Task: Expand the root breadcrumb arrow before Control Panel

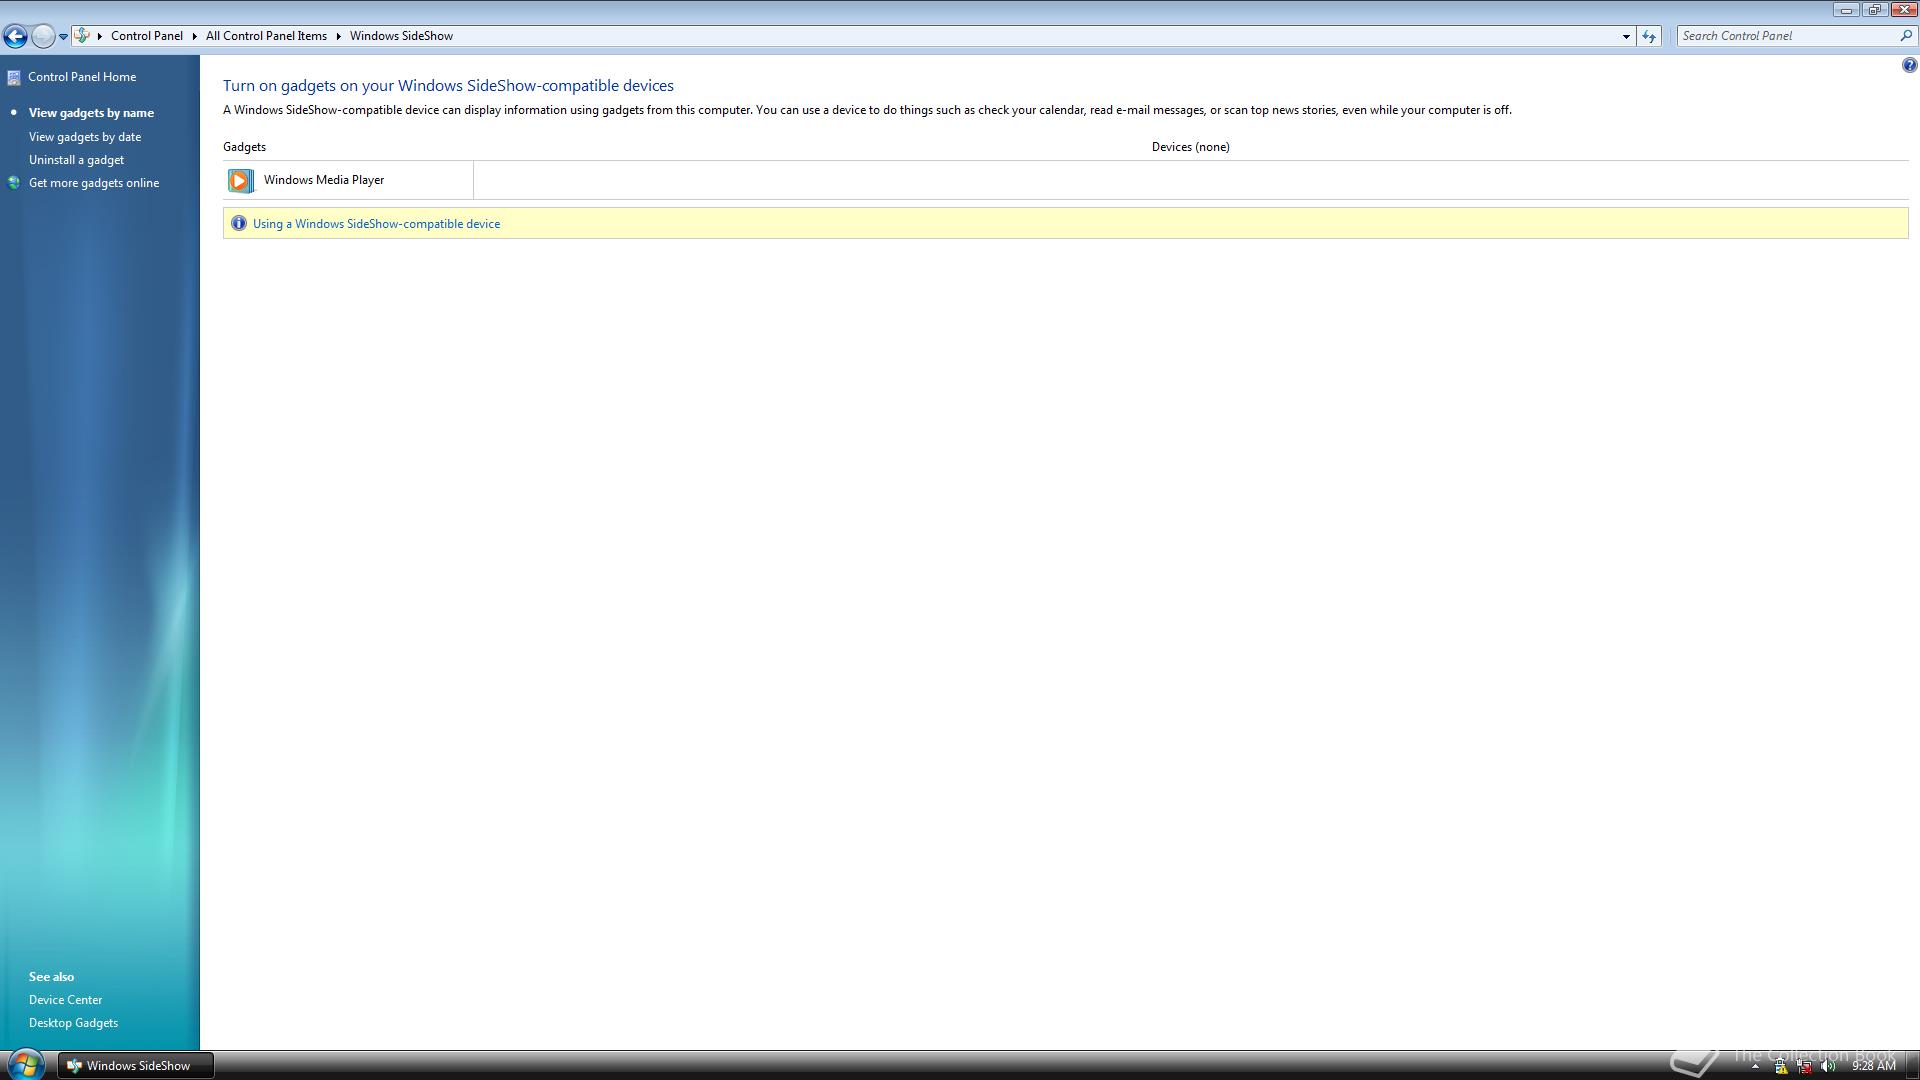Action: tap(100, 36)
